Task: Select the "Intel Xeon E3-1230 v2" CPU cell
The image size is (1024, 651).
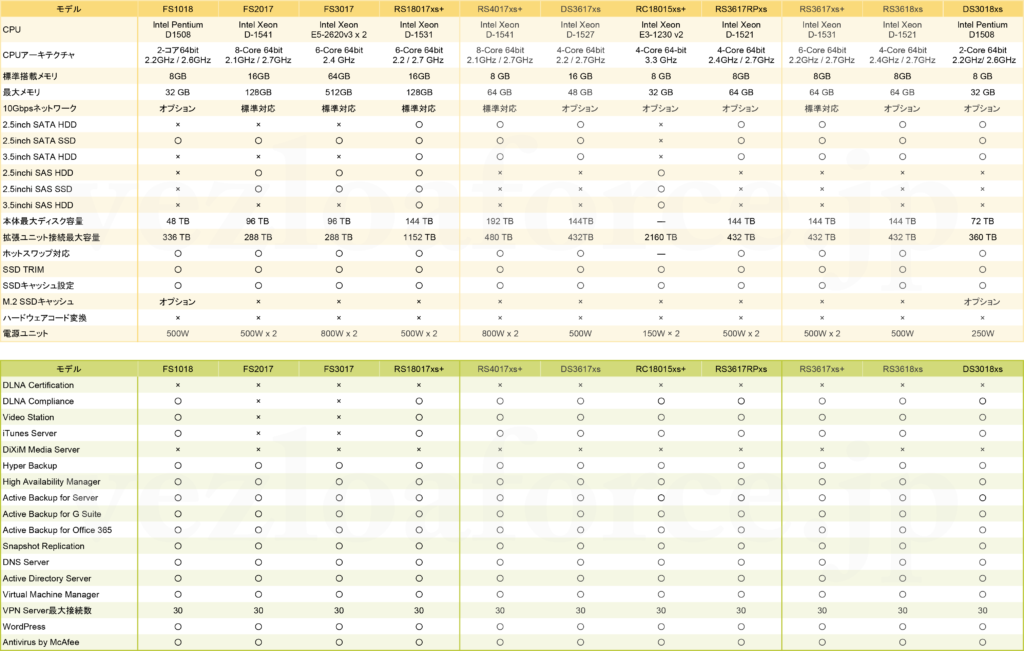Action: tap(660, 30)
